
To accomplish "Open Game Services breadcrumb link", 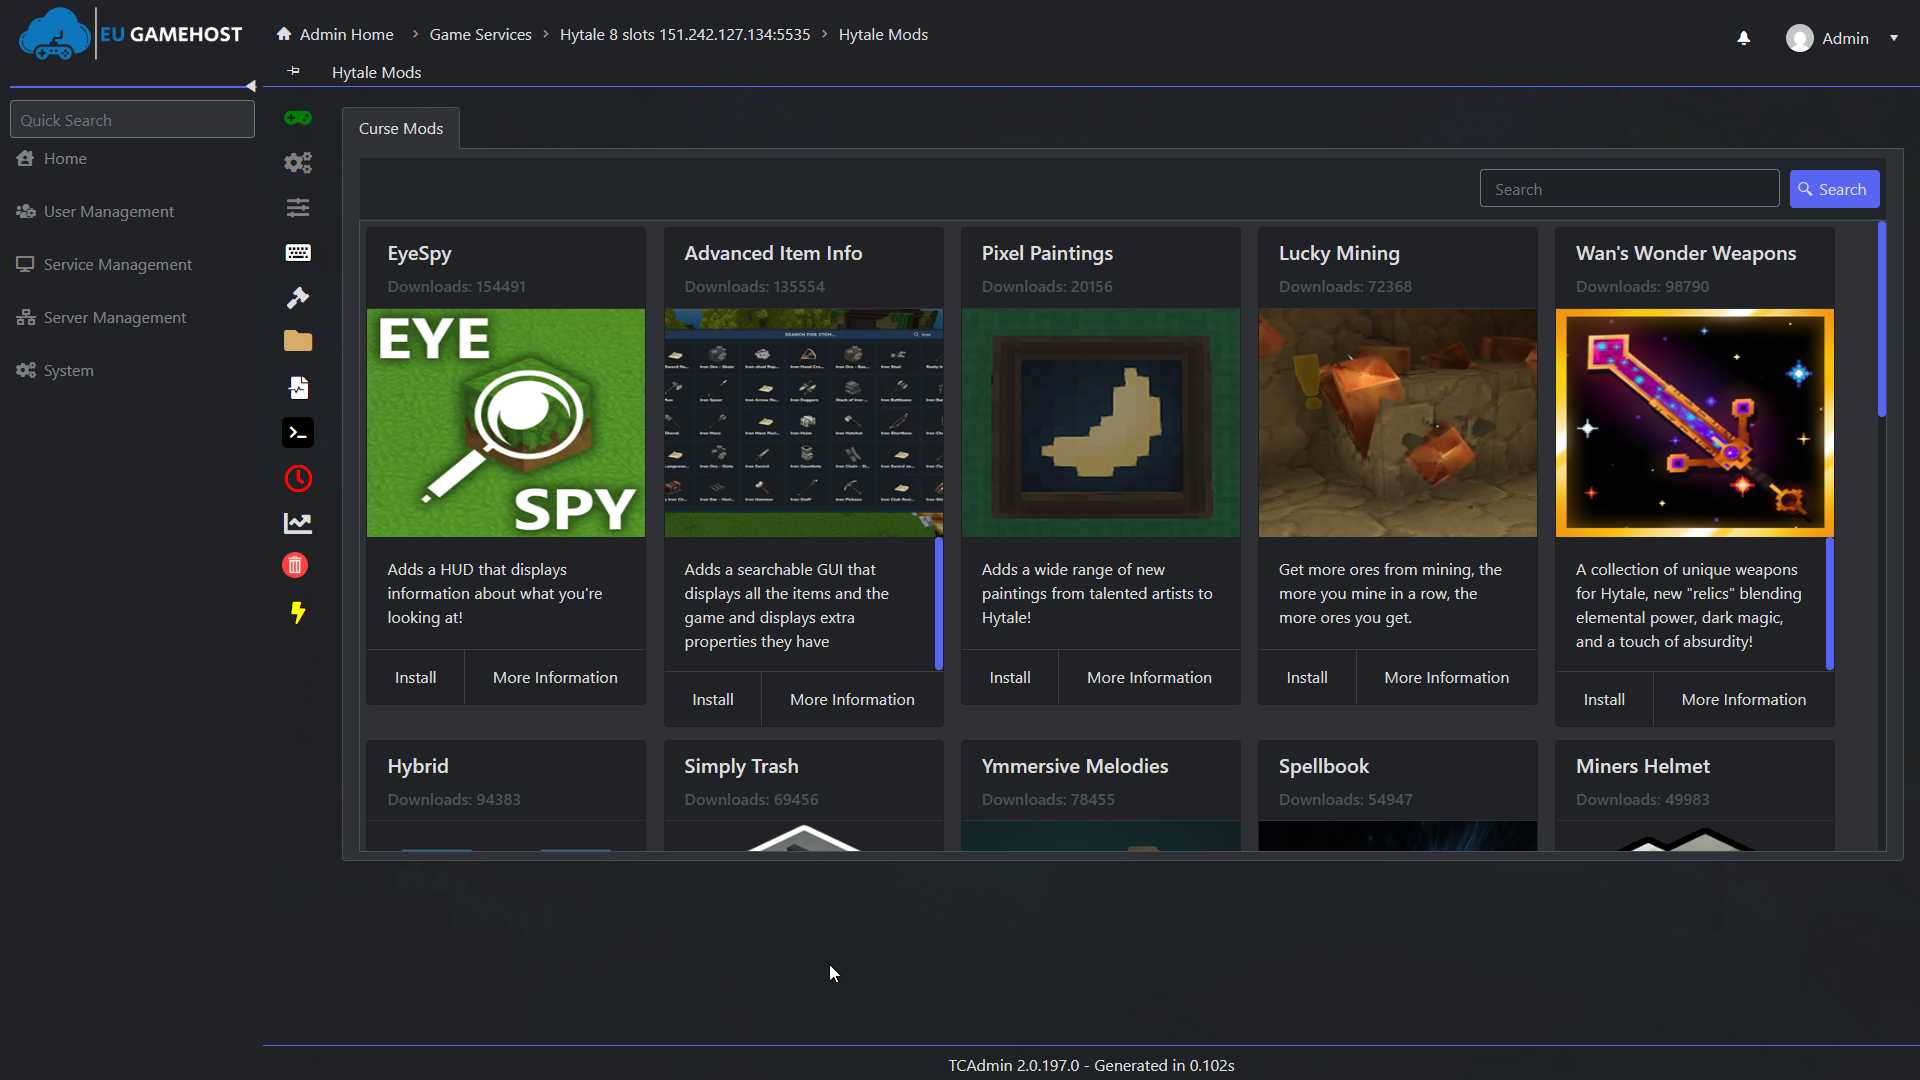I will click(x=480, y=34).
